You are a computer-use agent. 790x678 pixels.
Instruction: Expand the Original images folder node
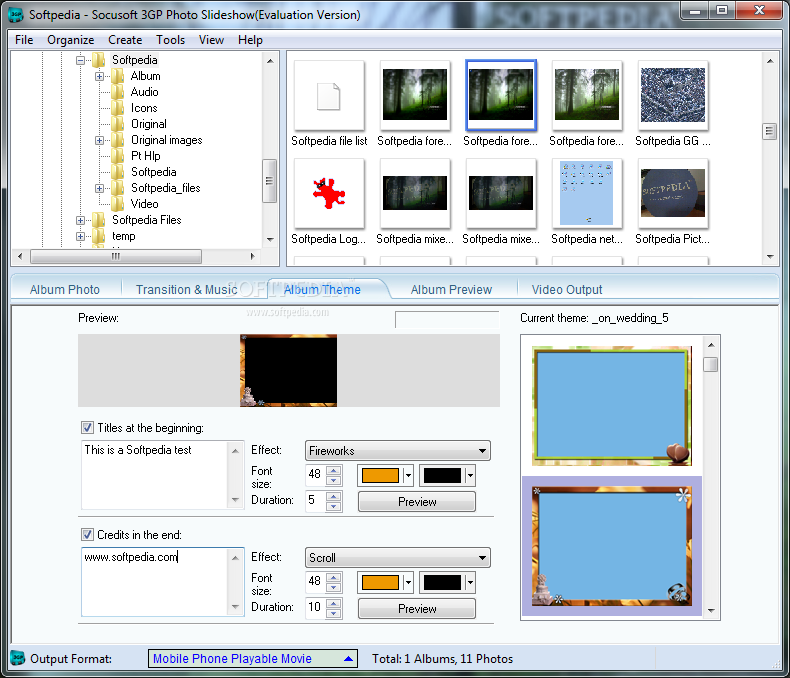(x=99, y=141)
